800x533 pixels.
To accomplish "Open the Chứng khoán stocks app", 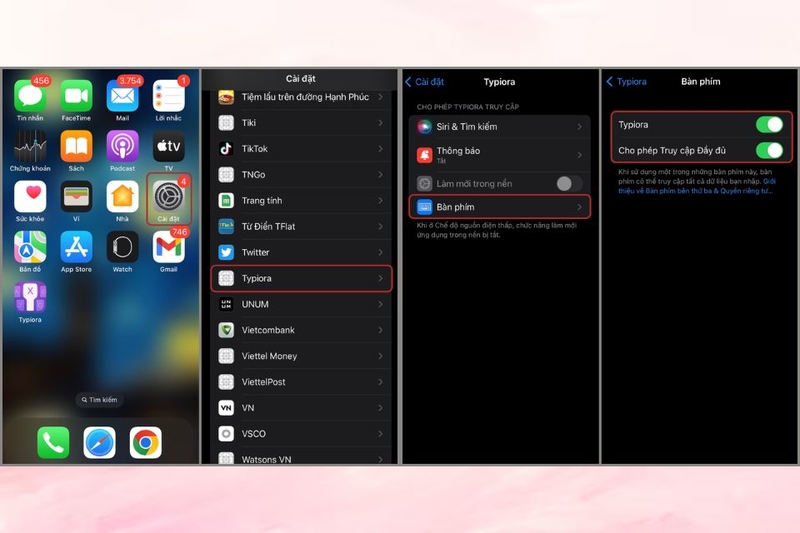I will coord(30,146).
